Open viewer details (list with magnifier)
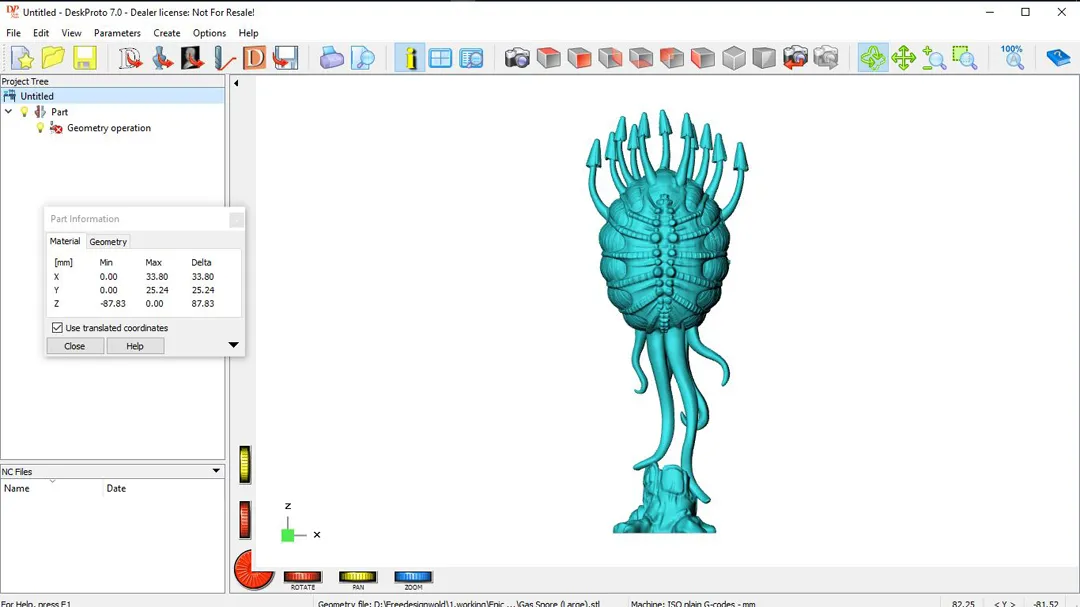Viewport: 1080px width, 607px height. pyautogui.click(x=472, y=58)
